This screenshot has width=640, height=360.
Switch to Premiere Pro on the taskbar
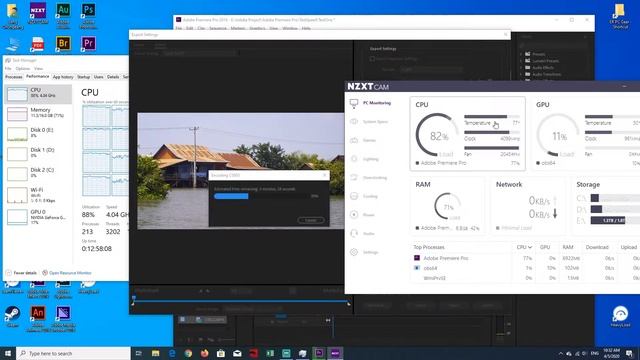pyautogui.click(x=319, y=353)
